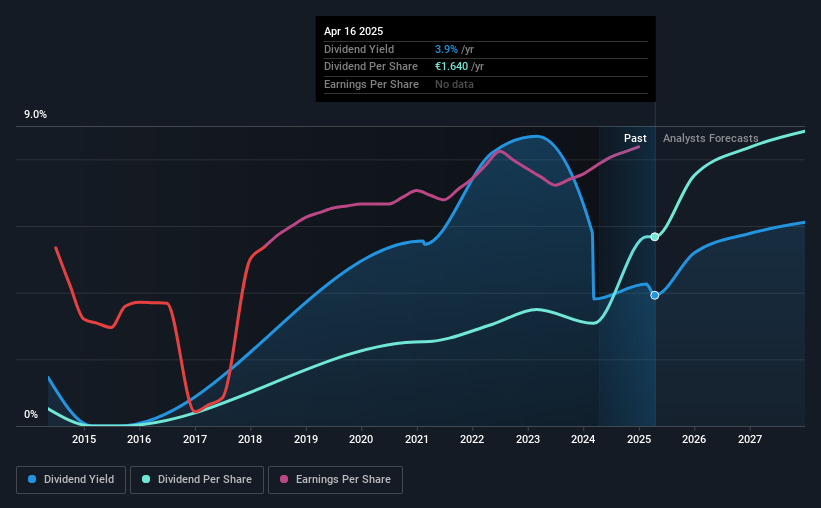Screen dimensions: 821x508
Task: Click the 'Analysts Forecasts' label
Action: point(711,138)
